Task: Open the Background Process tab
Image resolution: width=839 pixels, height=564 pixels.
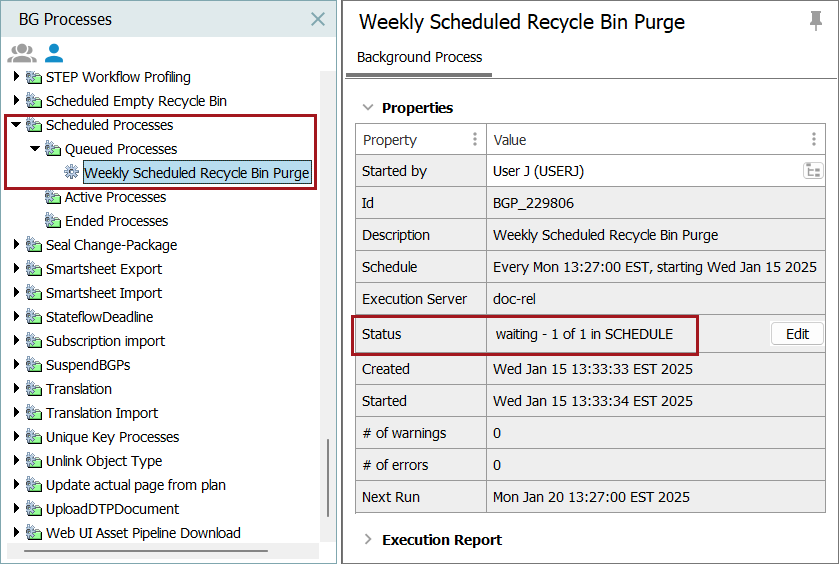Action: [419, 58]
